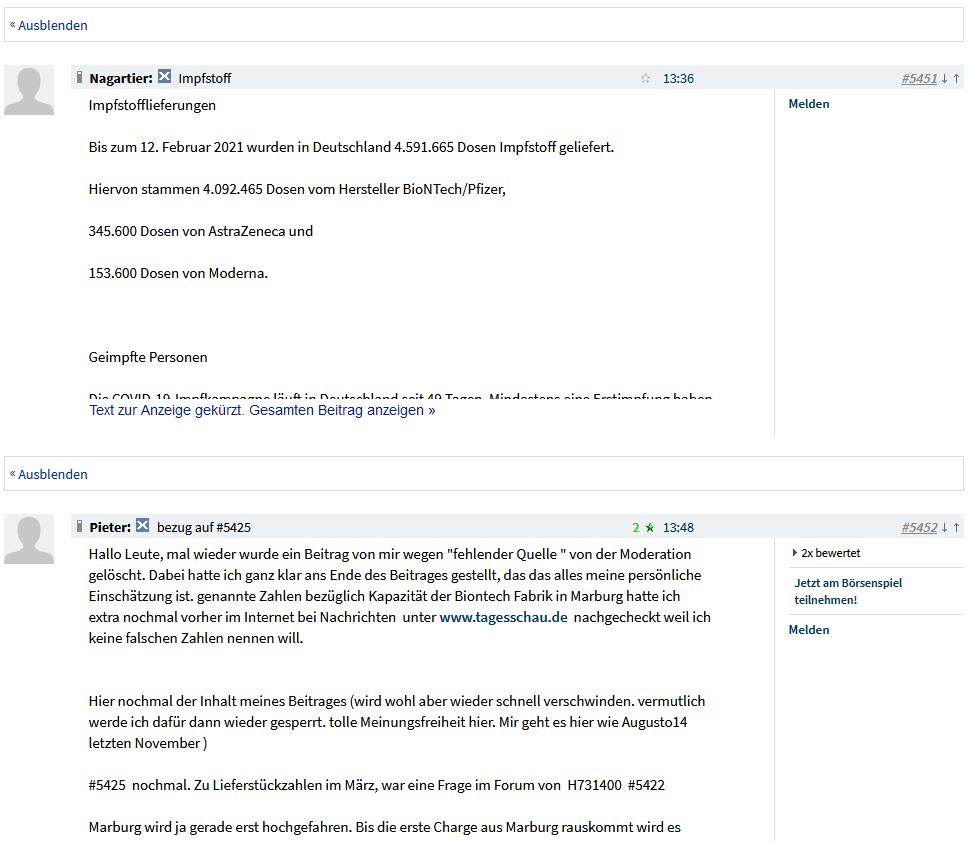Click status marker left of Pieter
The width and height of the screenshot is (973, 841).
click(x=79, y=526)
